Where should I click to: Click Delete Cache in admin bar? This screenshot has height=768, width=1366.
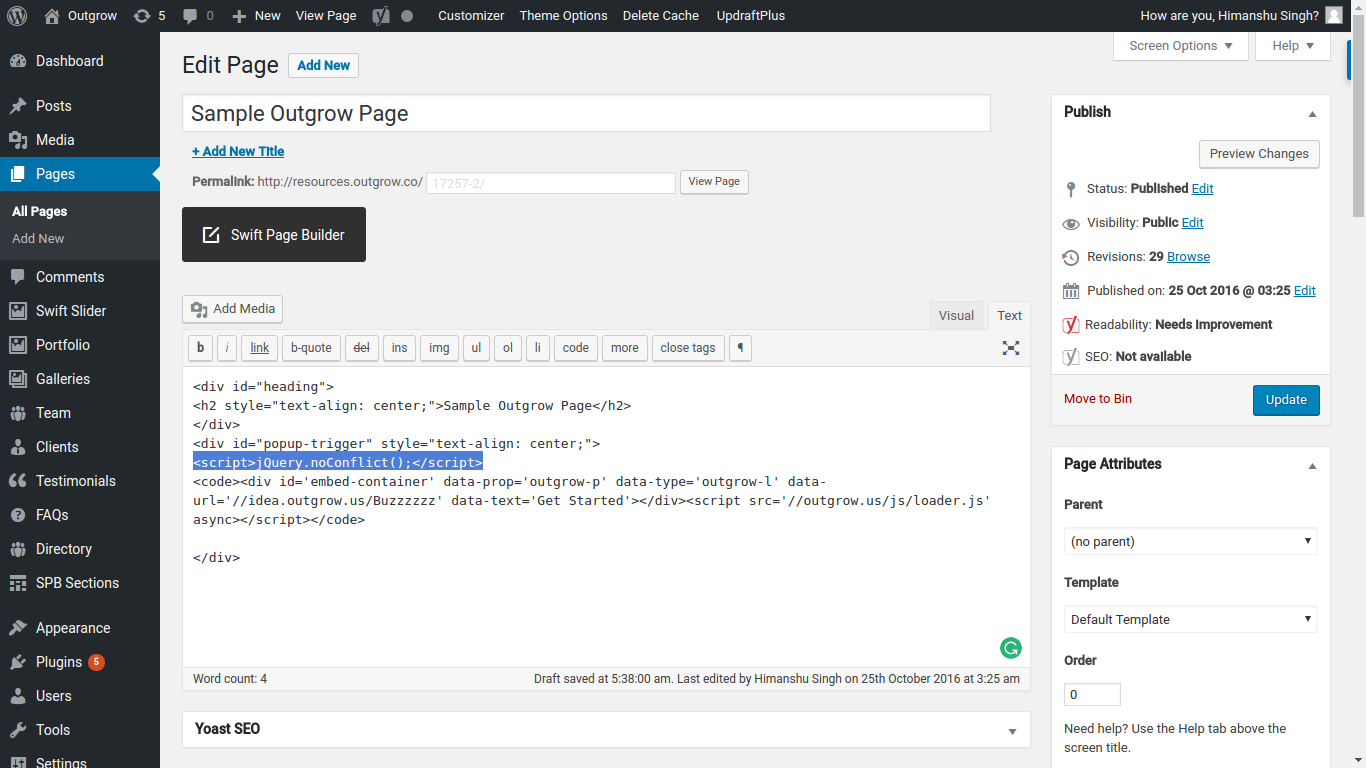point(661,15)
